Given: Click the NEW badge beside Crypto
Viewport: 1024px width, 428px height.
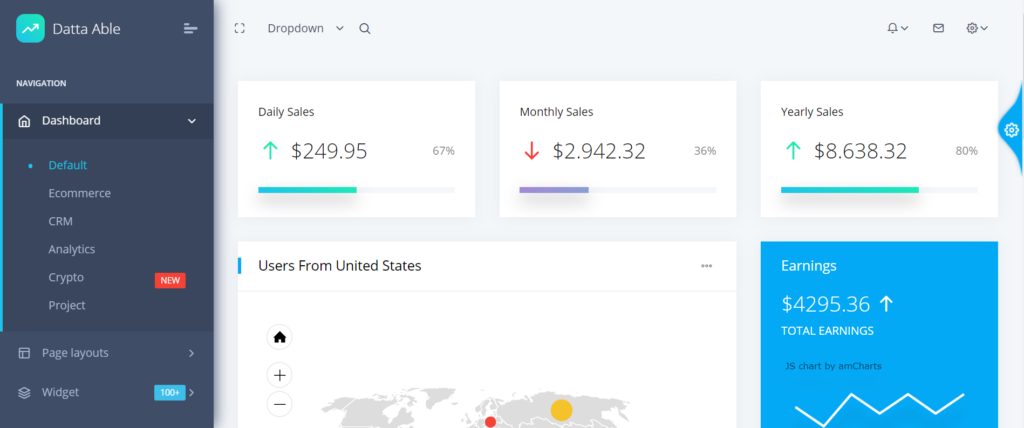Looking at the screenshot, I should pyautogui.click(x=170, y=280).
